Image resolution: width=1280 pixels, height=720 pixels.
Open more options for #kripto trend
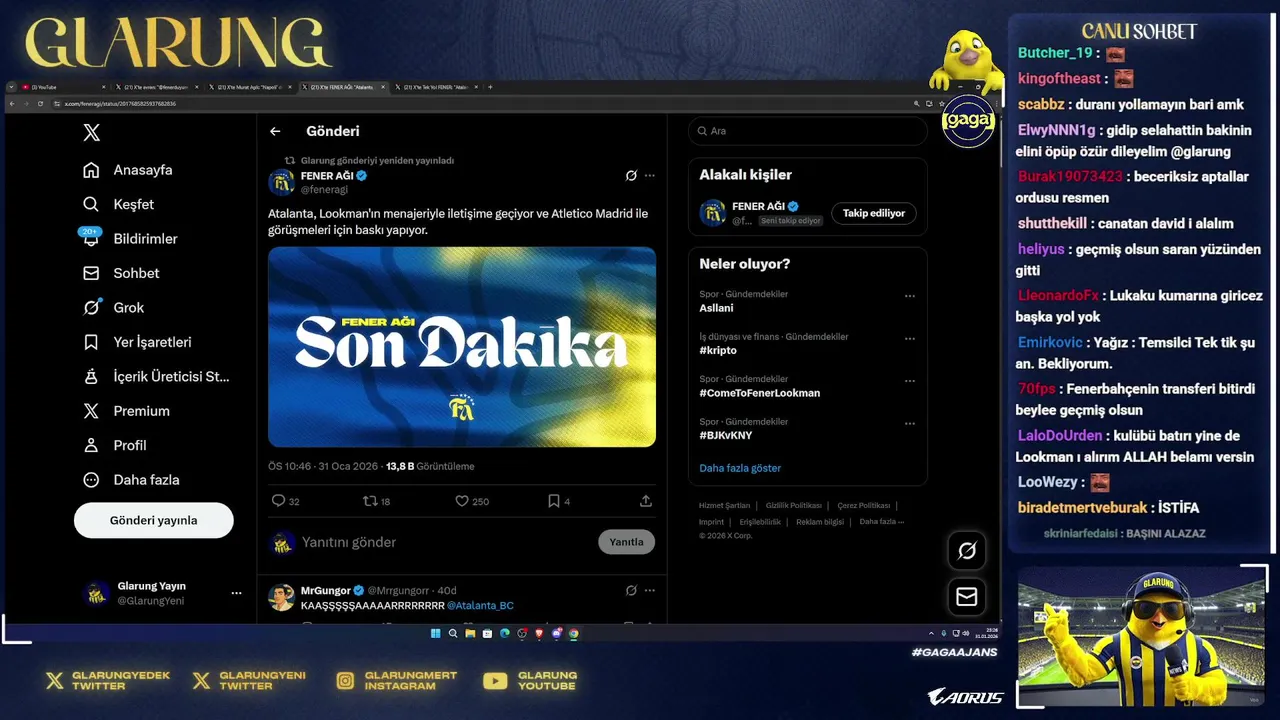pyautogui.click(x=910, y=339)
